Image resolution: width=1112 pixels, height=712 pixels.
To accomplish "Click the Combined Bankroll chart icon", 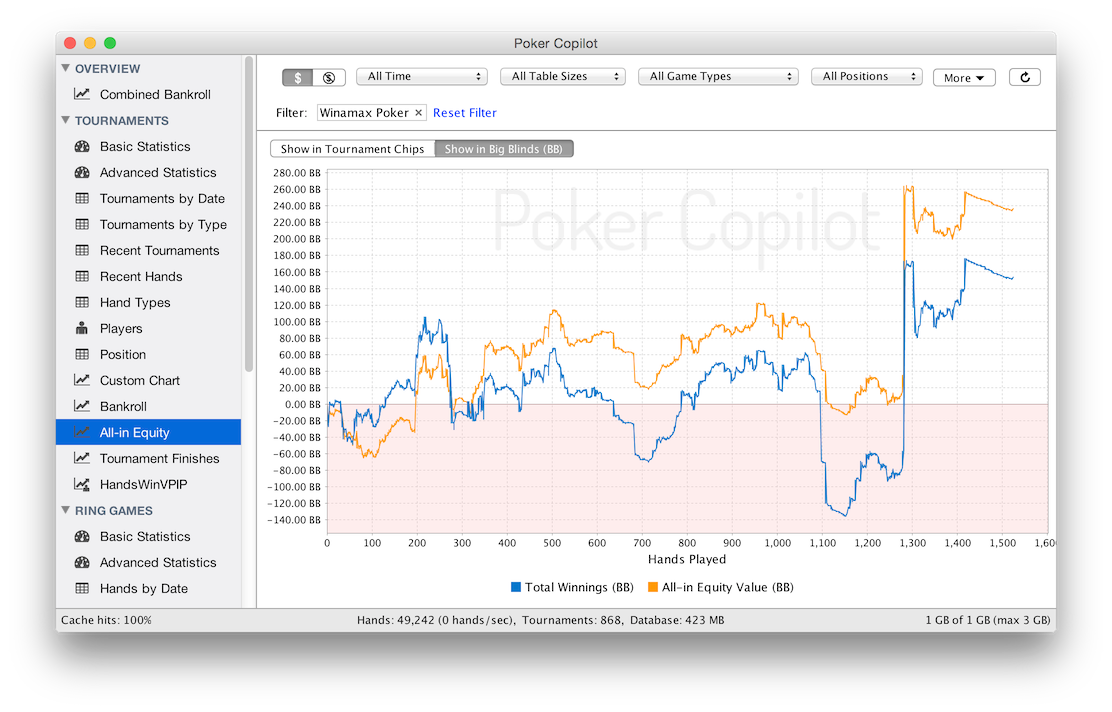I will (x=82, y=94).
